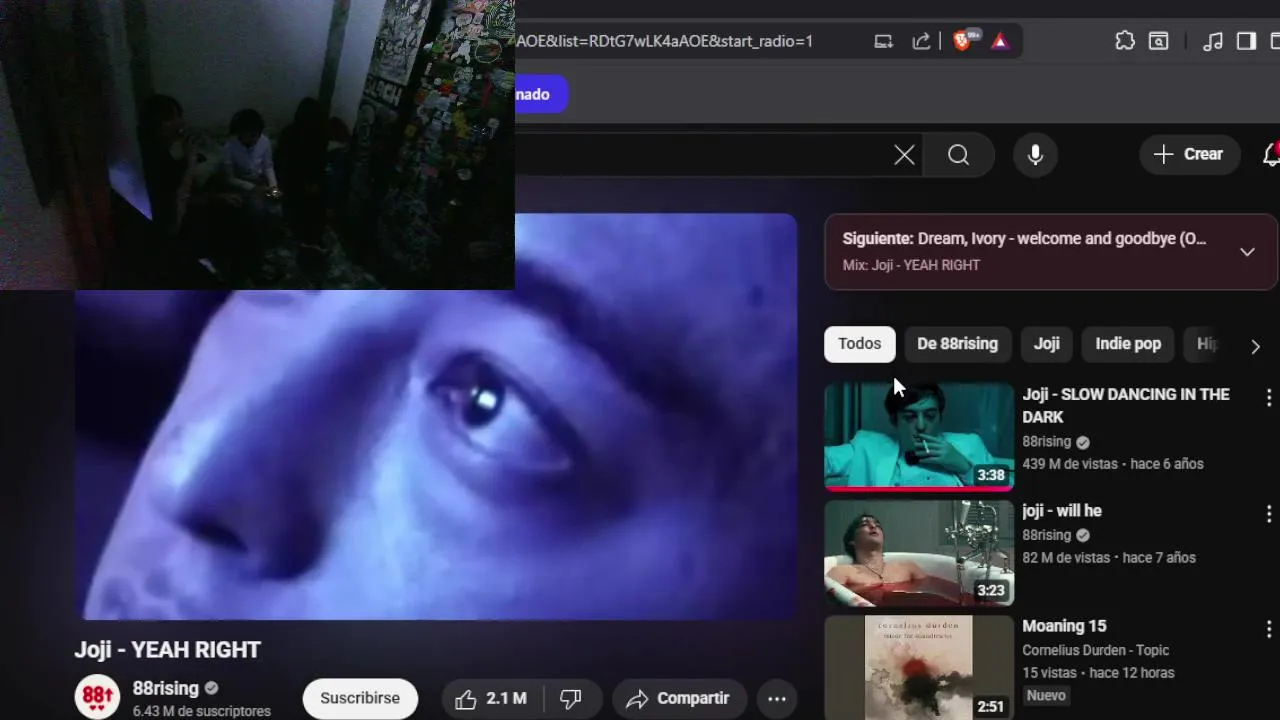Click the tab search icon in toolbar

coord(1158,41)
